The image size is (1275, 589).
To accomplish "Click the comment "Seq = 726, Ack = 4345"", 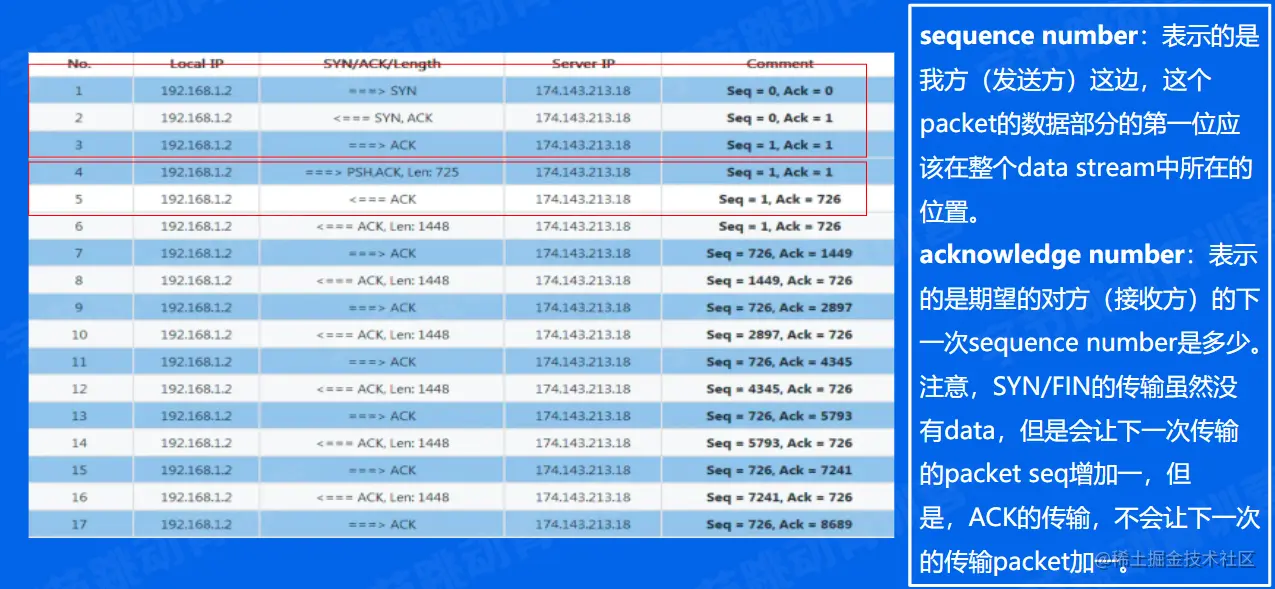I will [780, 361].
